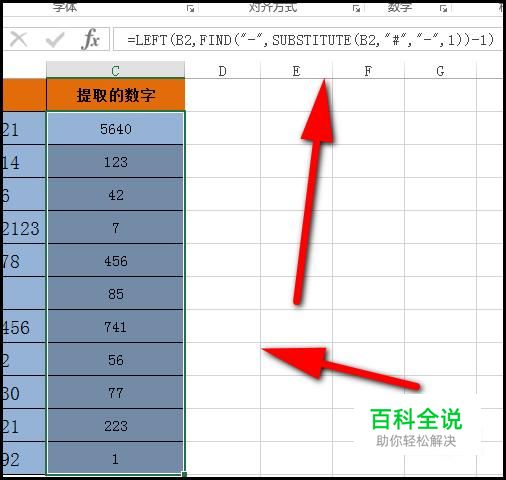Select column D header
This screenshot has width=506, height=480.
(x=223, y=71)
